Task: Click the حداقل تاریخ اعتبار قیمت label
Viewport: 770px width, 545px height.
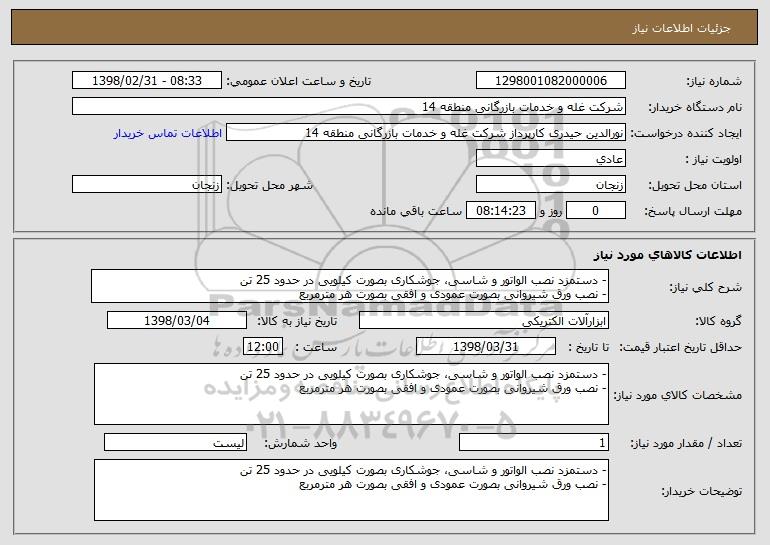Action: click(681, 348)
